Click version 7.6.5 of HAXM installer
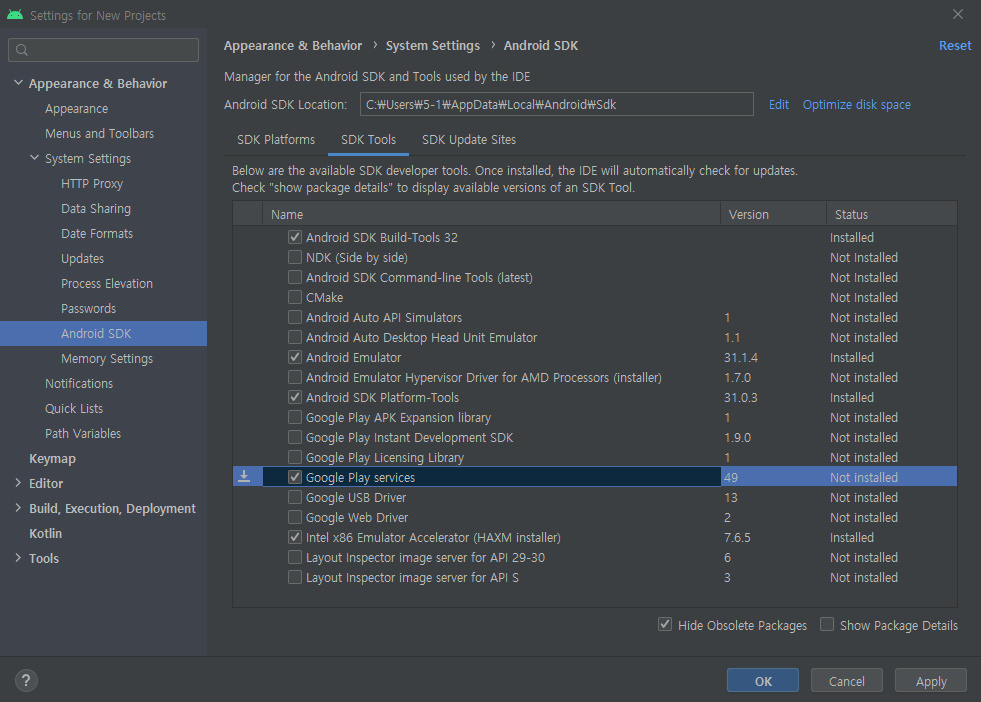 (x=737, y=537)
